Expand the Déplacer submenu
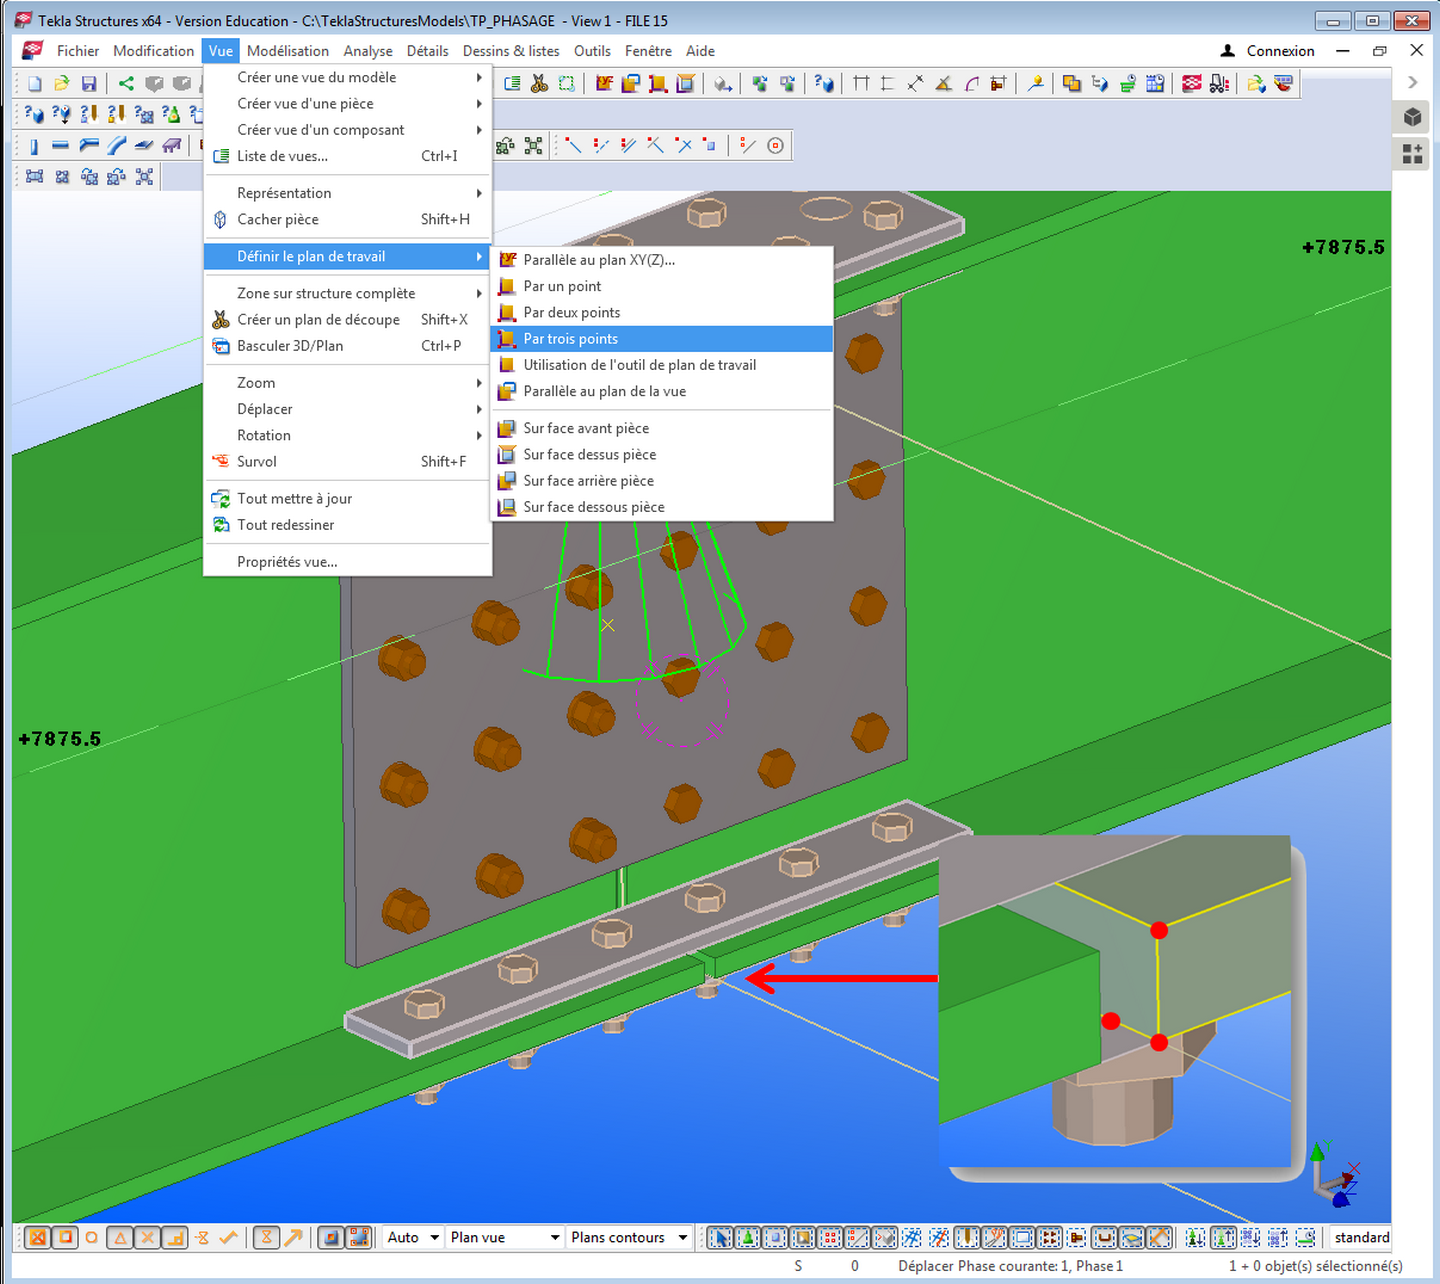The height and width of the screenshot is (1284, 1440). [348, 409]
